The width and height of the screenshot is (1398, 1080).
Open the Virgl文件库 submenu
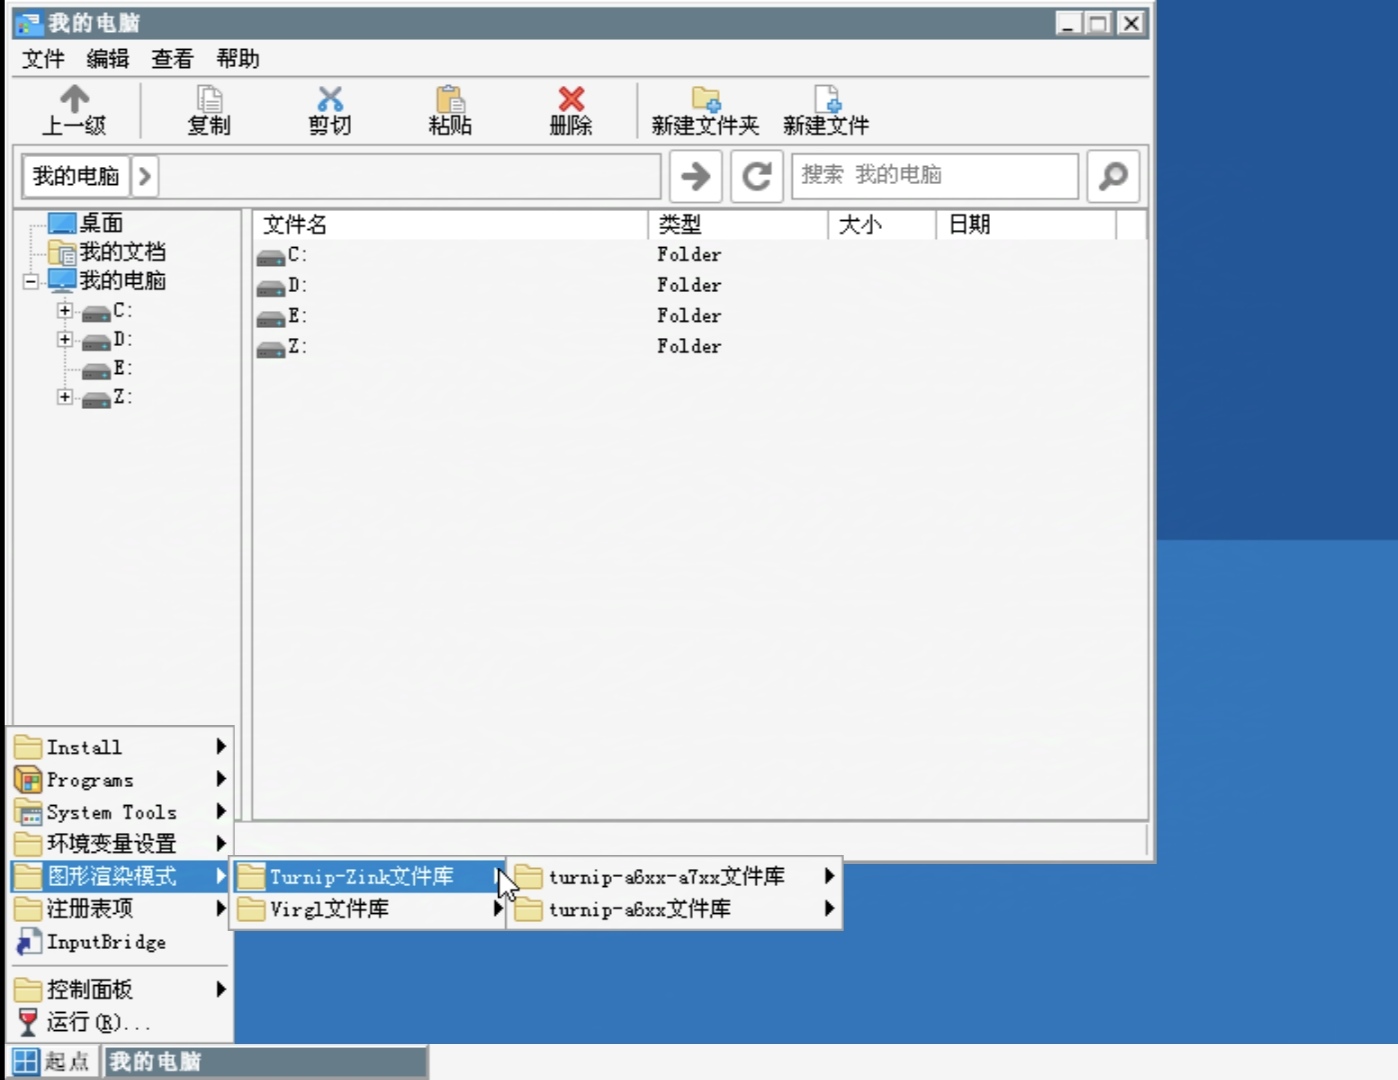[x=369, y=909]
